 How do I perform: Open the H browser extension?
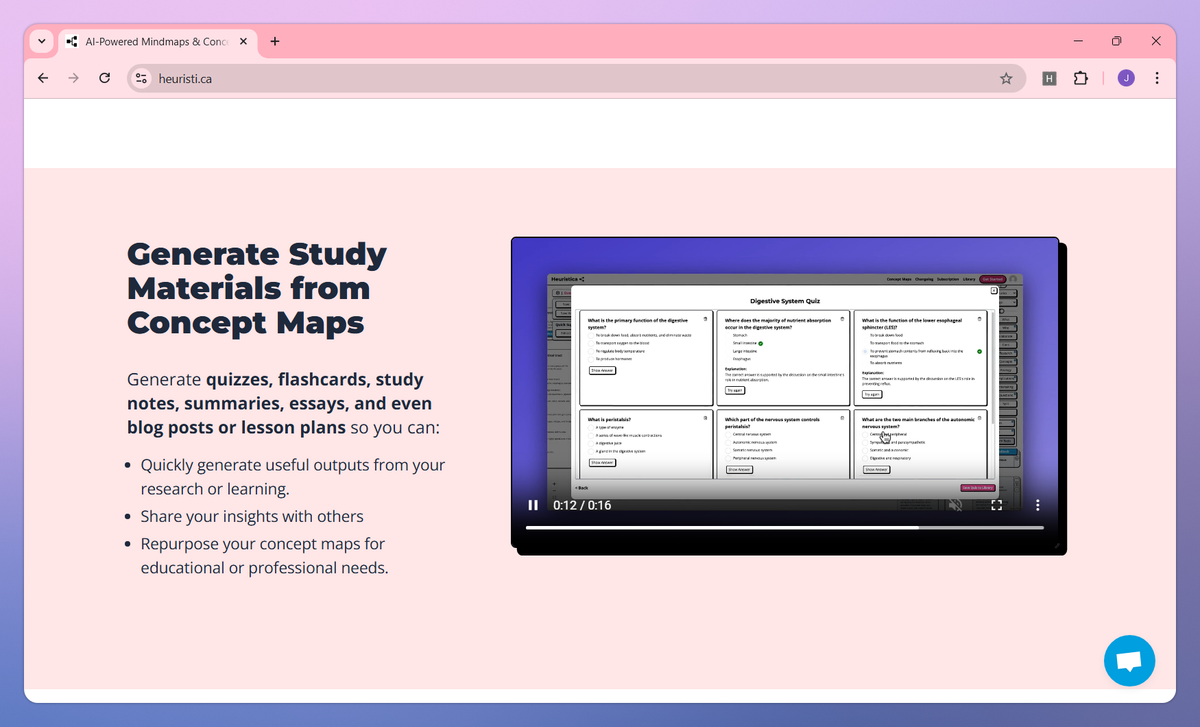pos(1049,78)
